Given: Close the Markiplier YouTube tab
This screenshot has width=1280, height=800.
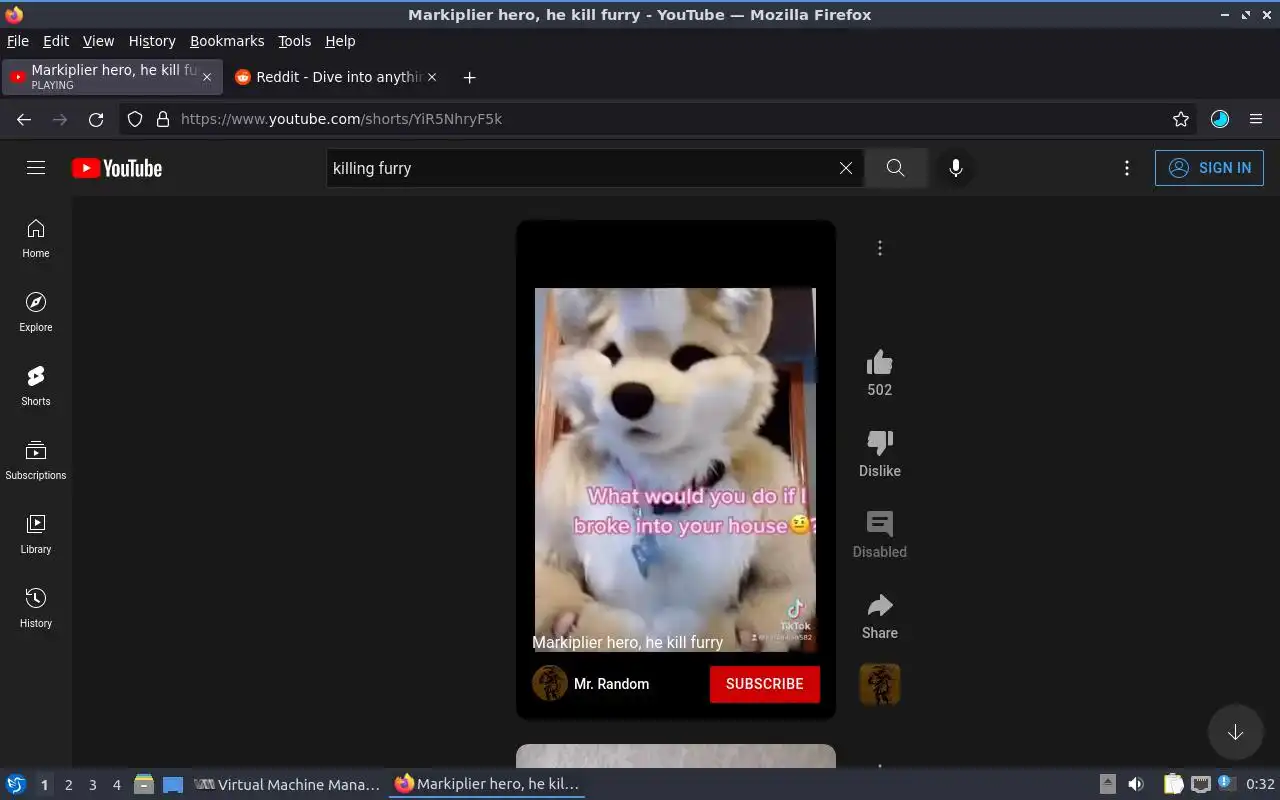Looking at the screenshot, I should coord(207,77).
